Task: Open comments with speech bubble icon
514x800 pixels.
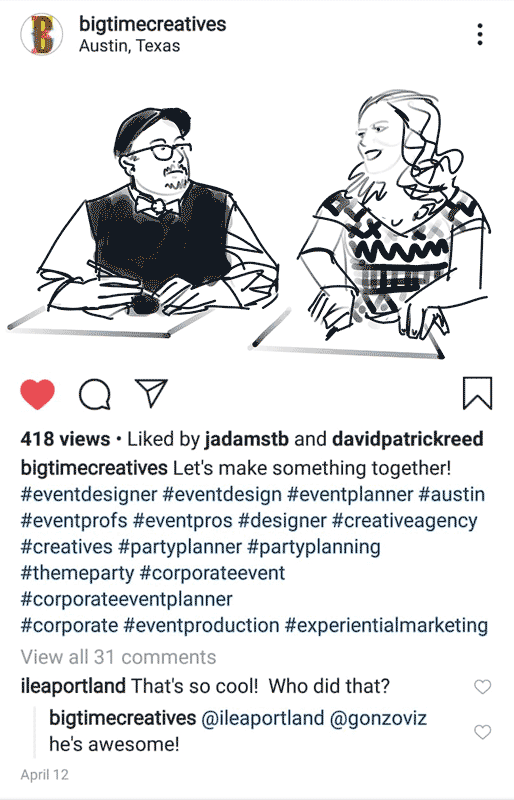Action: [x=94, y=394]
